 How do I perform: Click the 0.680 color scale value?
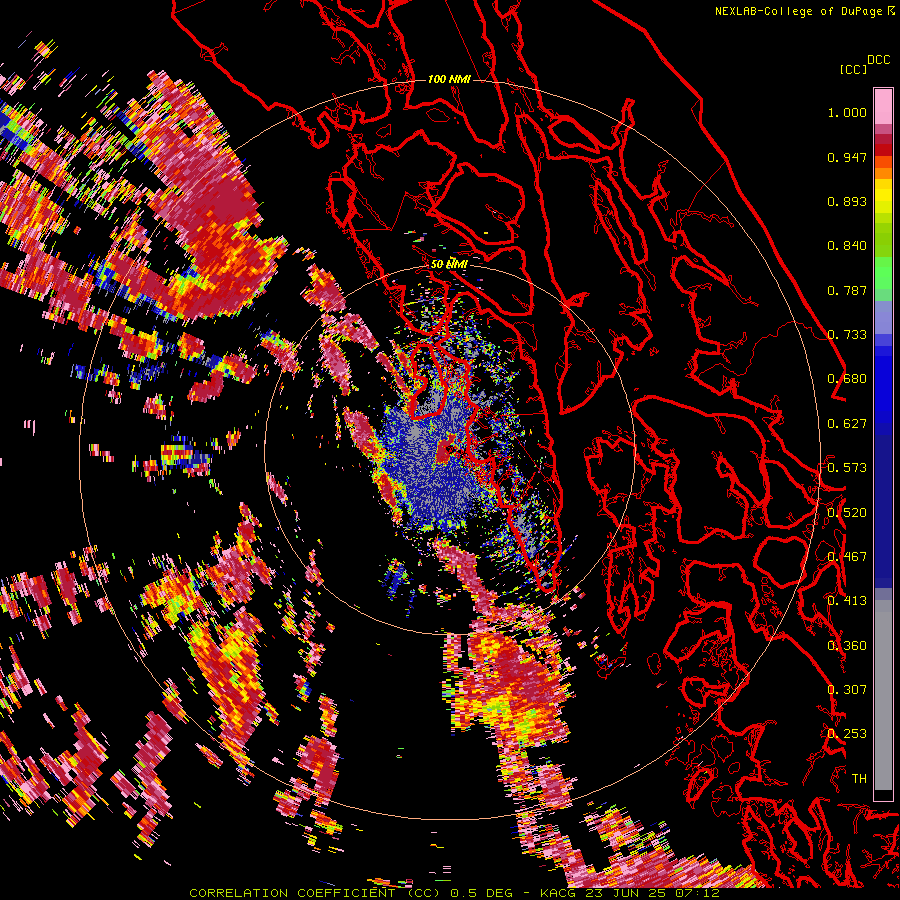[x=847, y=379]
